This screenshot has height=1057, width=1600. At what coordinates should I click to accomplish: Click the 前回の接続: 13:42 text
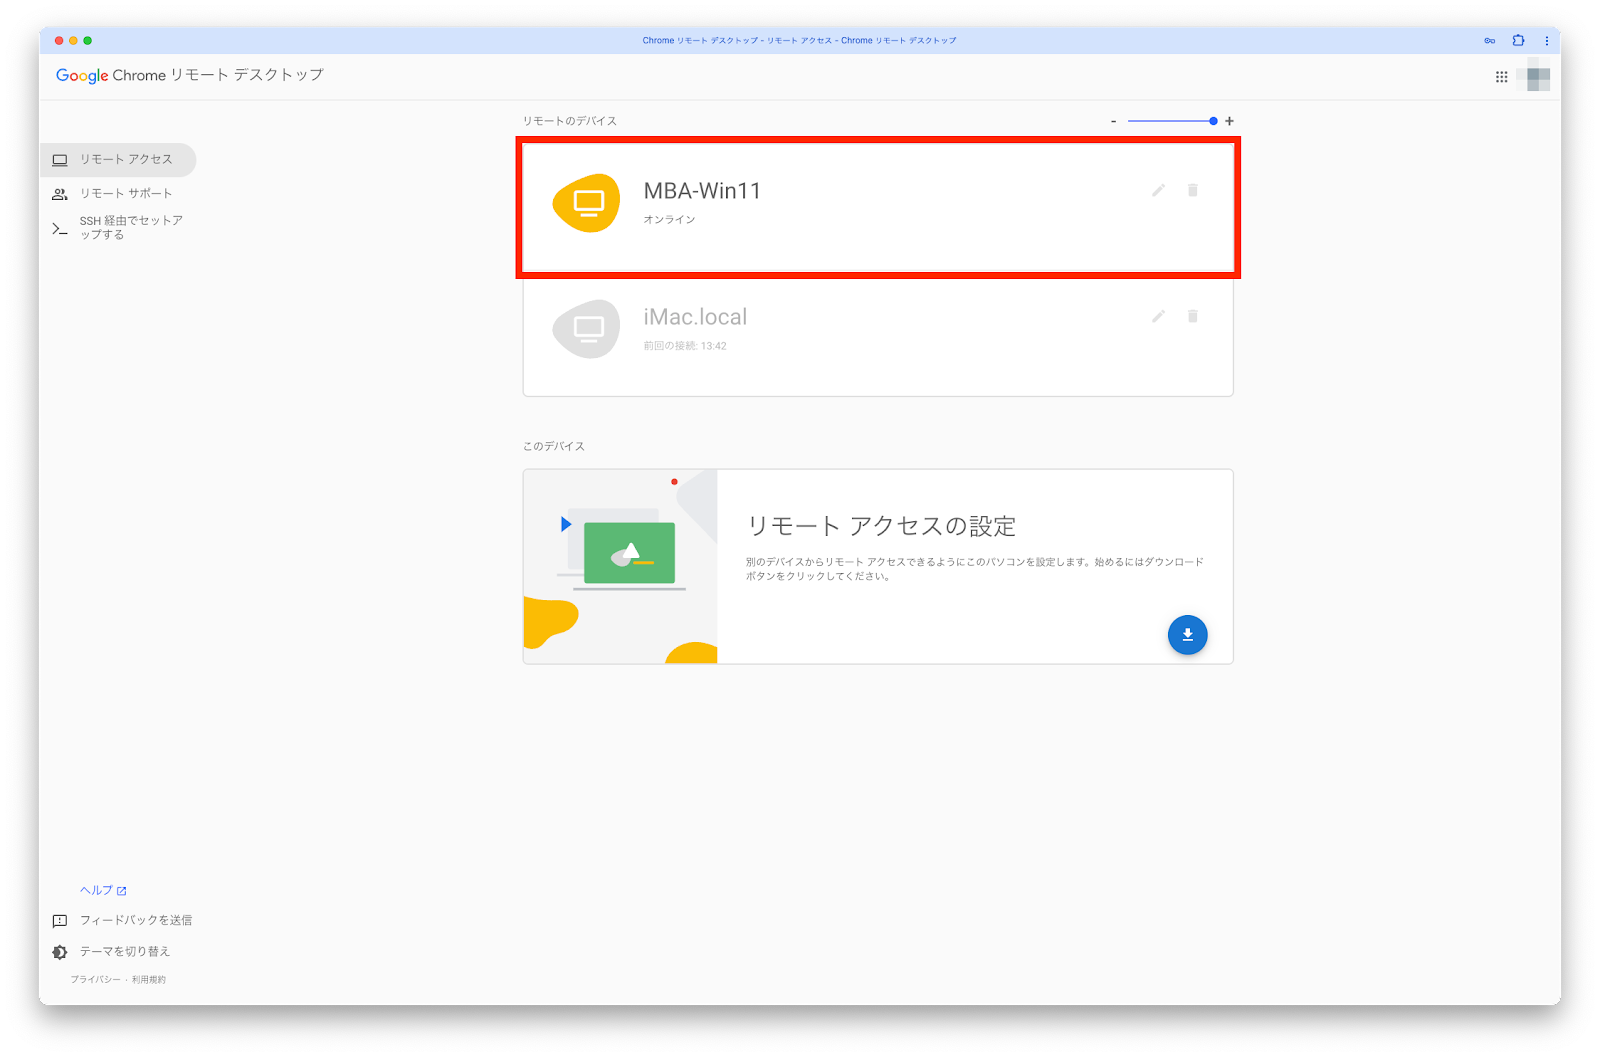pyautogui.click(x=685, y=346)
